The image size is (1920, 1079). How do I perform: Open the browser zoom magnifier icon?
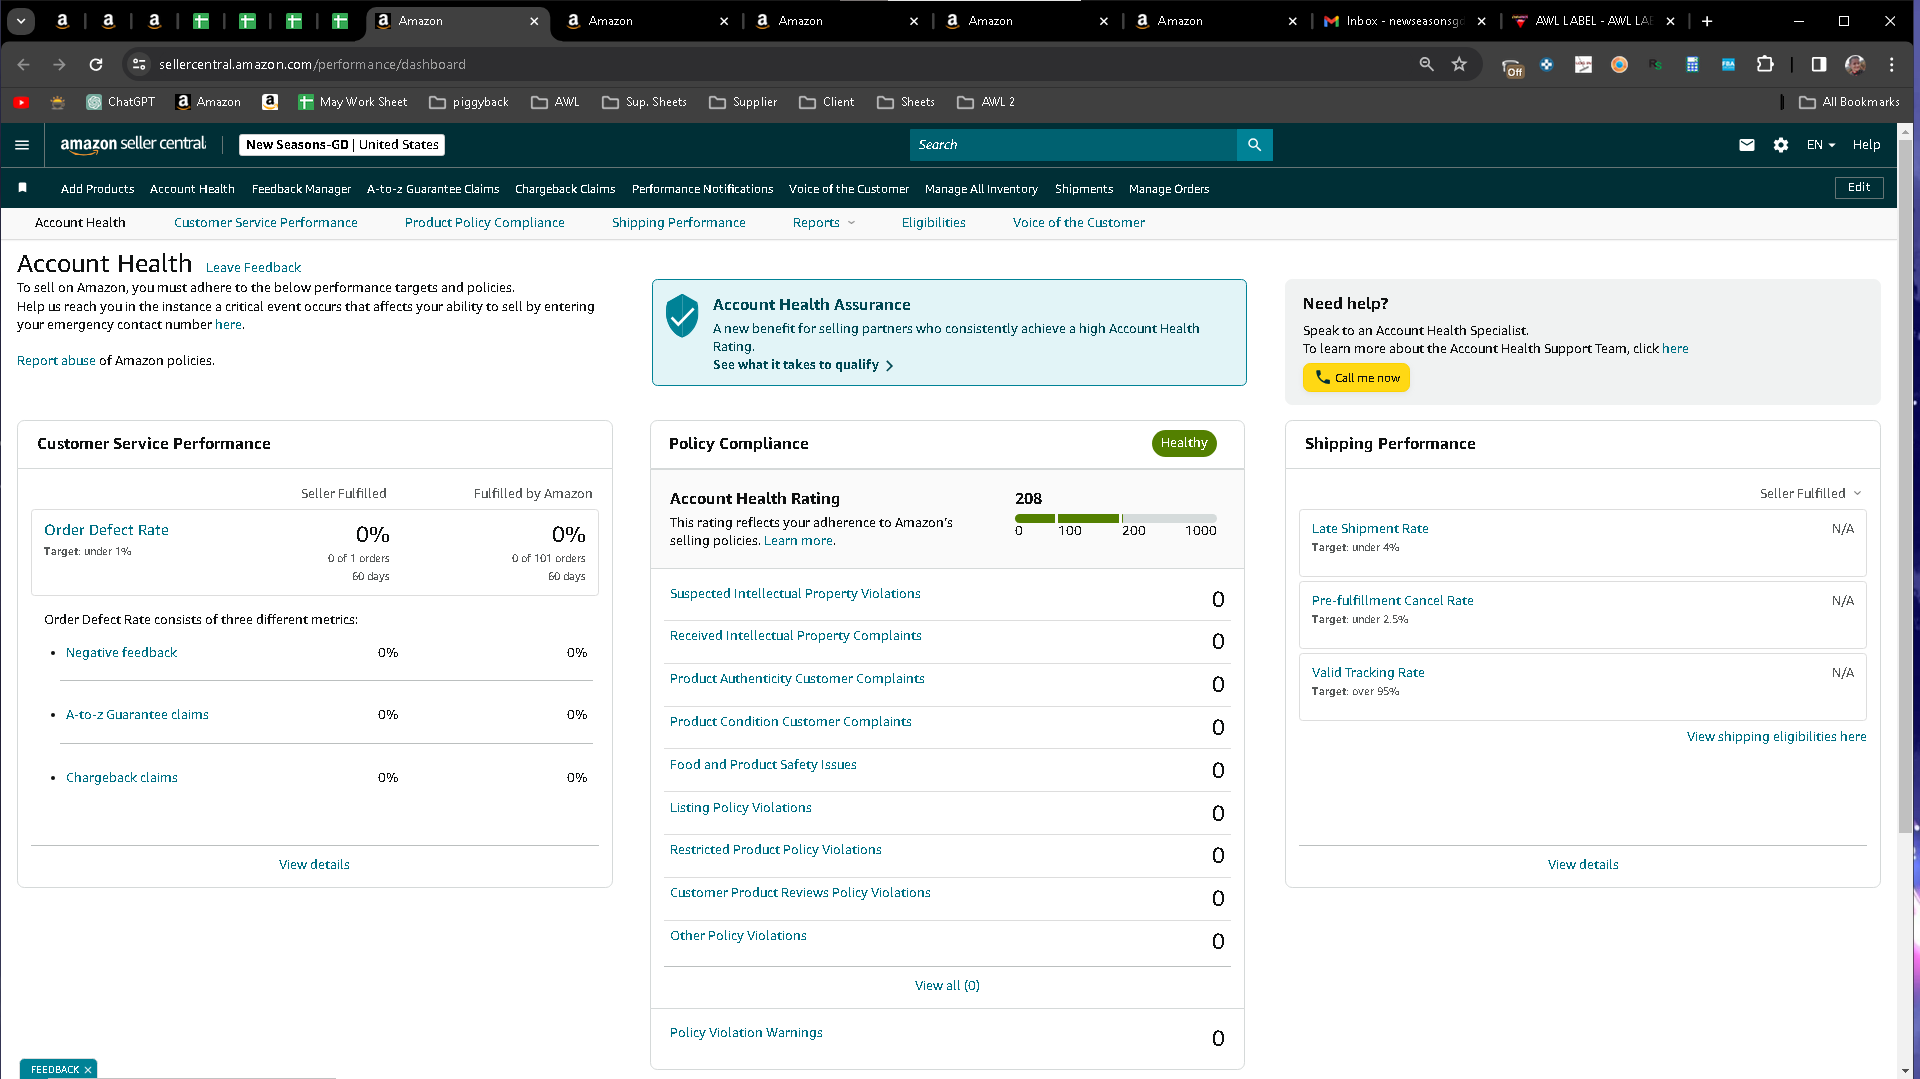point(1426,64)
